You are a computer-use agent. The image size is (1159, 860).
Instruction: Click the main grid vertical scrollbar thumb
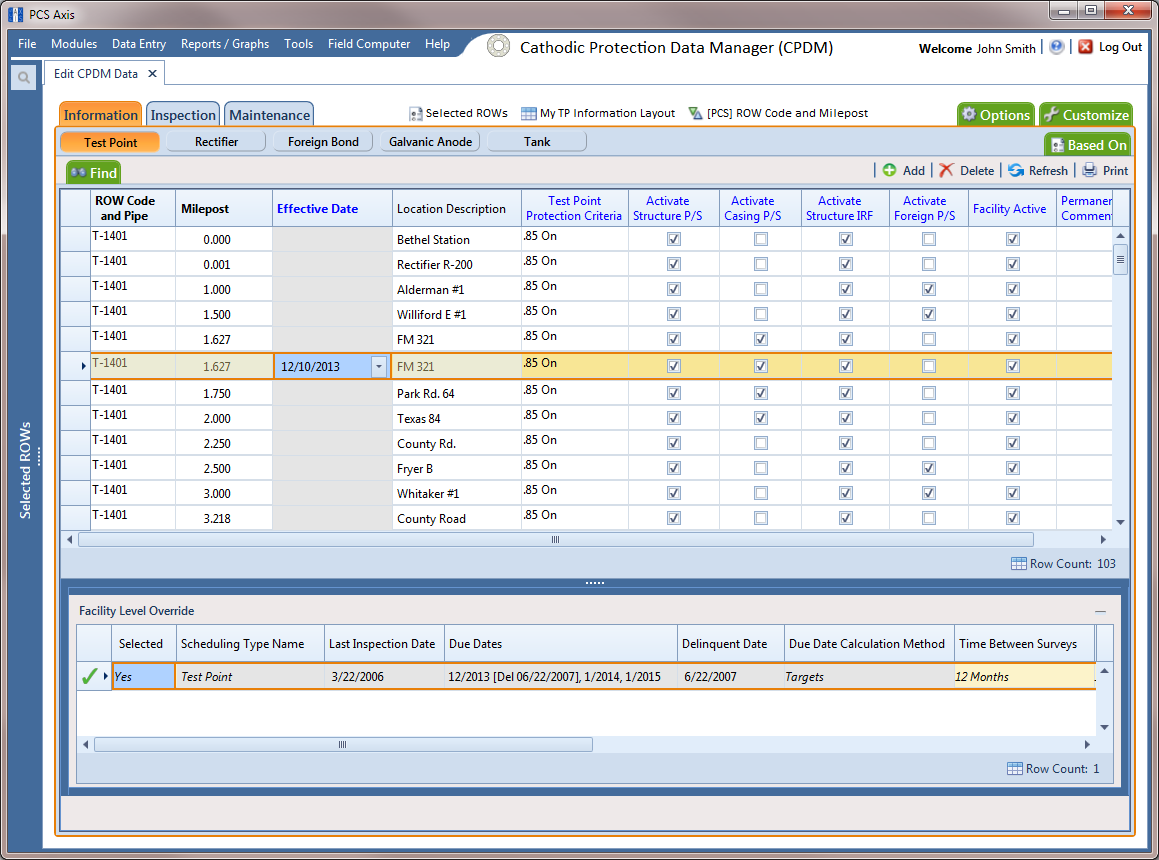1121,260
